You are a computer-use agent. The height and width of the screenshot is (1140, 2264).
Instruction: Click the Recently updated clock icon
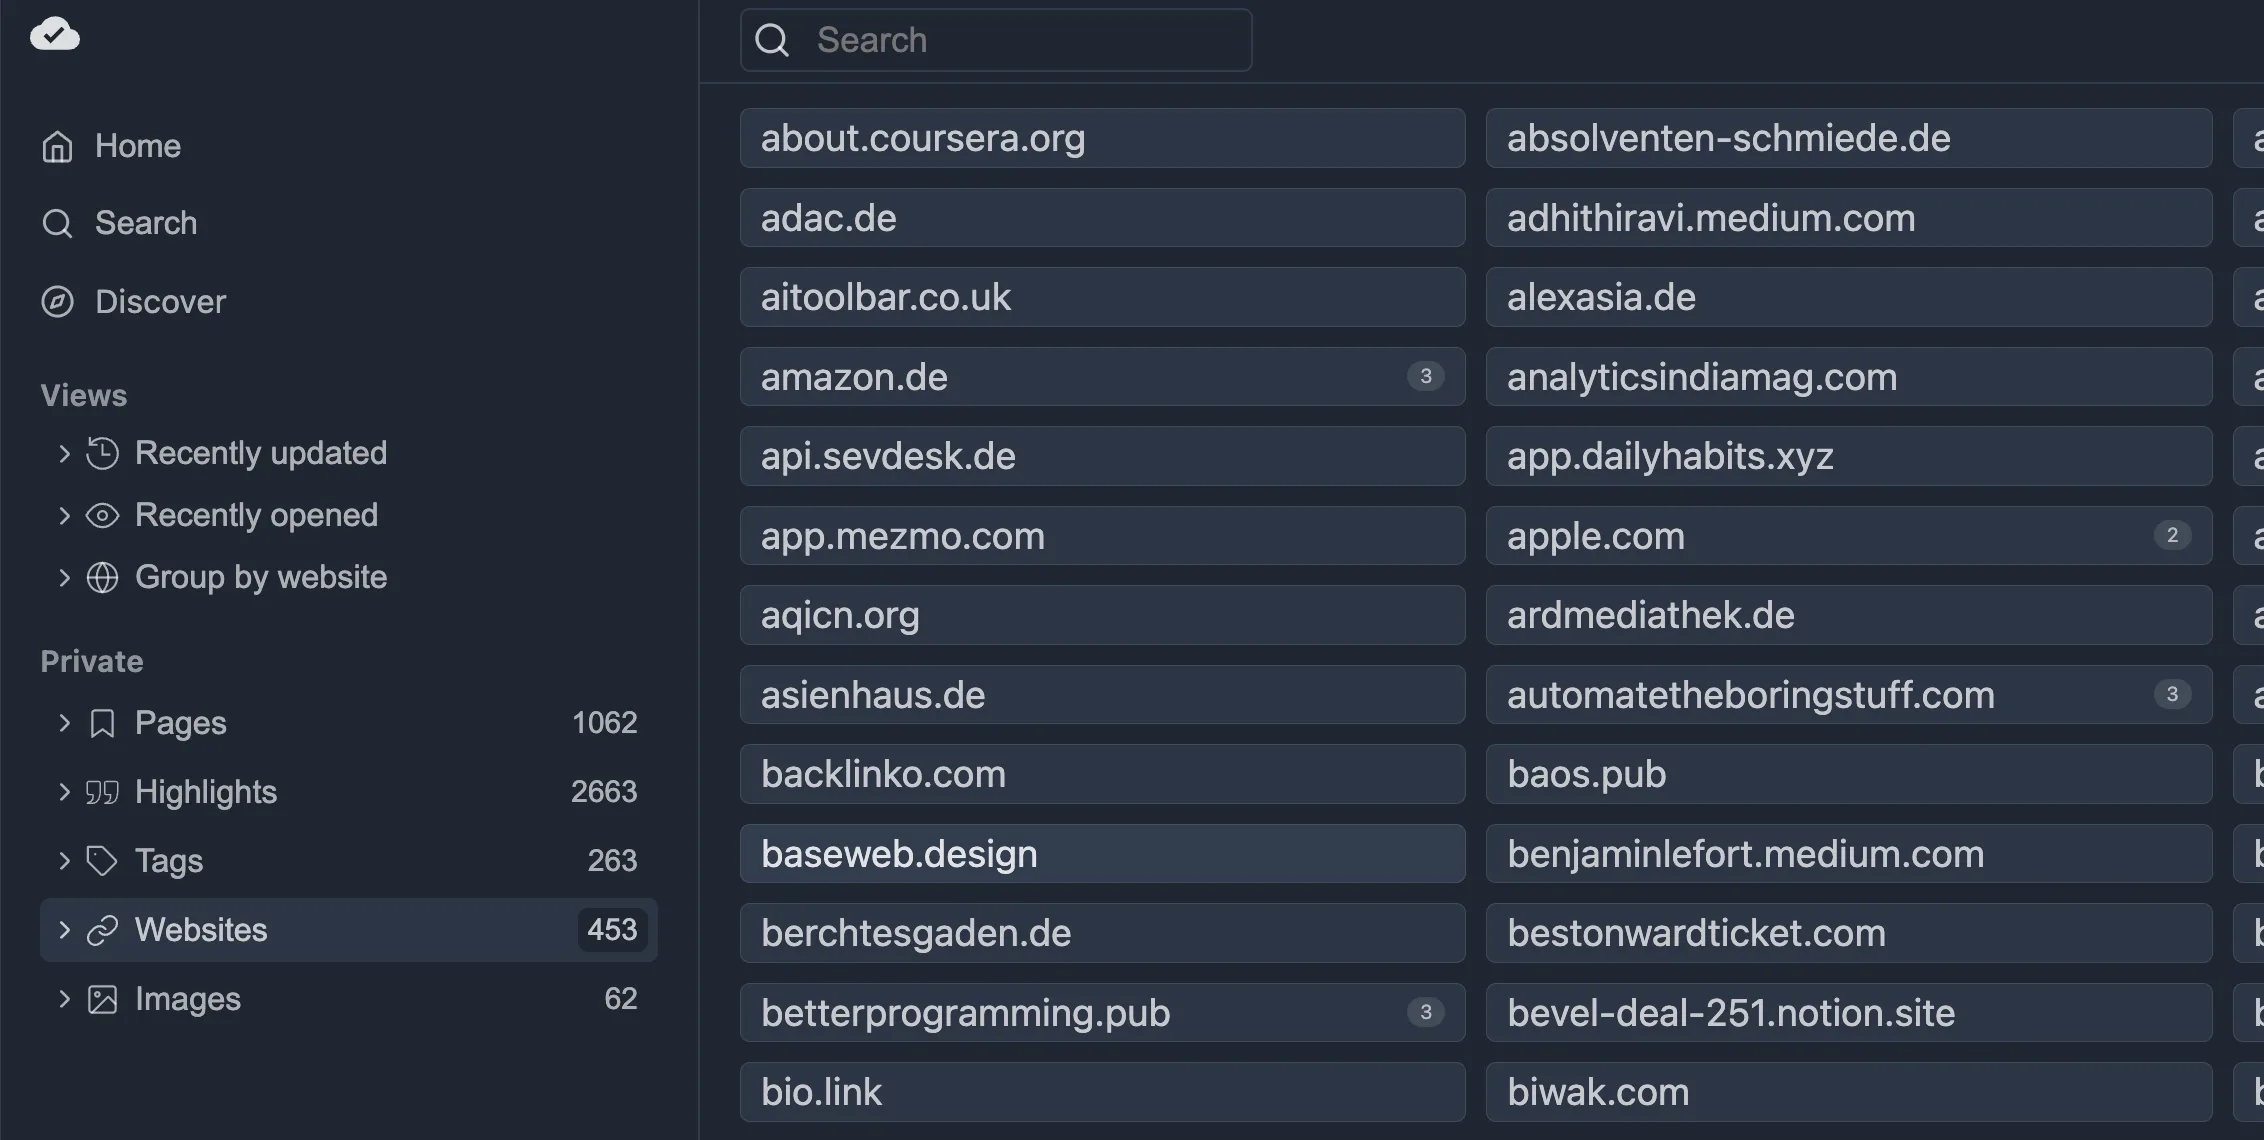102,453
